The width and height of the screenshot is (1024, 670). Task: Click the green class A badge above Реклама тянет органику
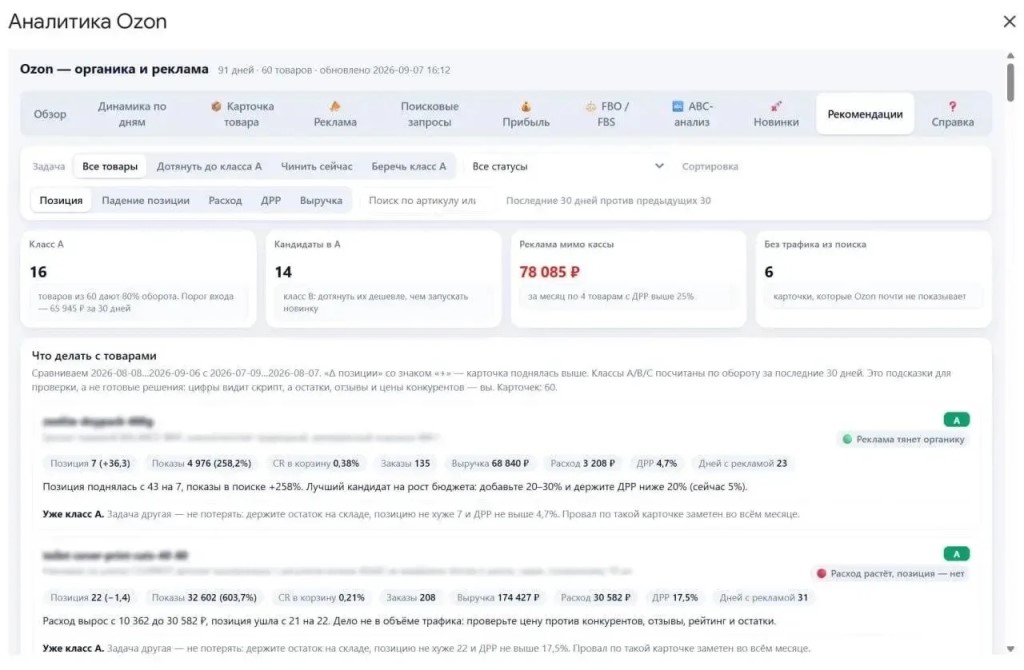pyautogui.click(x=956, y=420)
